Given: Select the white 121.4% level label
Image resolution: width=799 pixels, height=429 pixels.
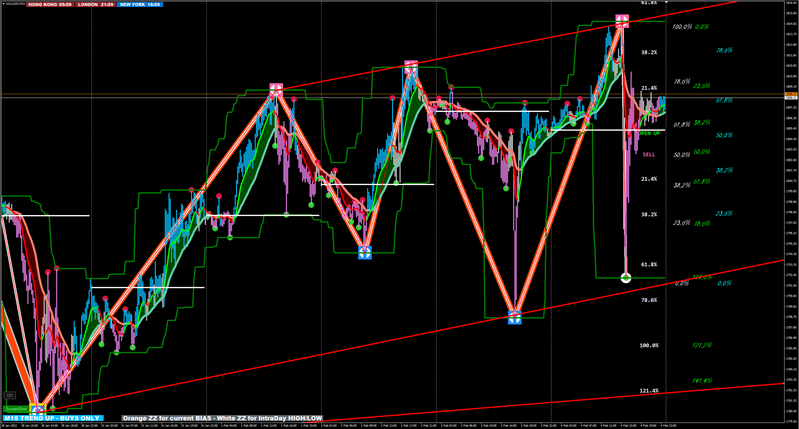Looking at the screenshot, I should coord(649,391).
